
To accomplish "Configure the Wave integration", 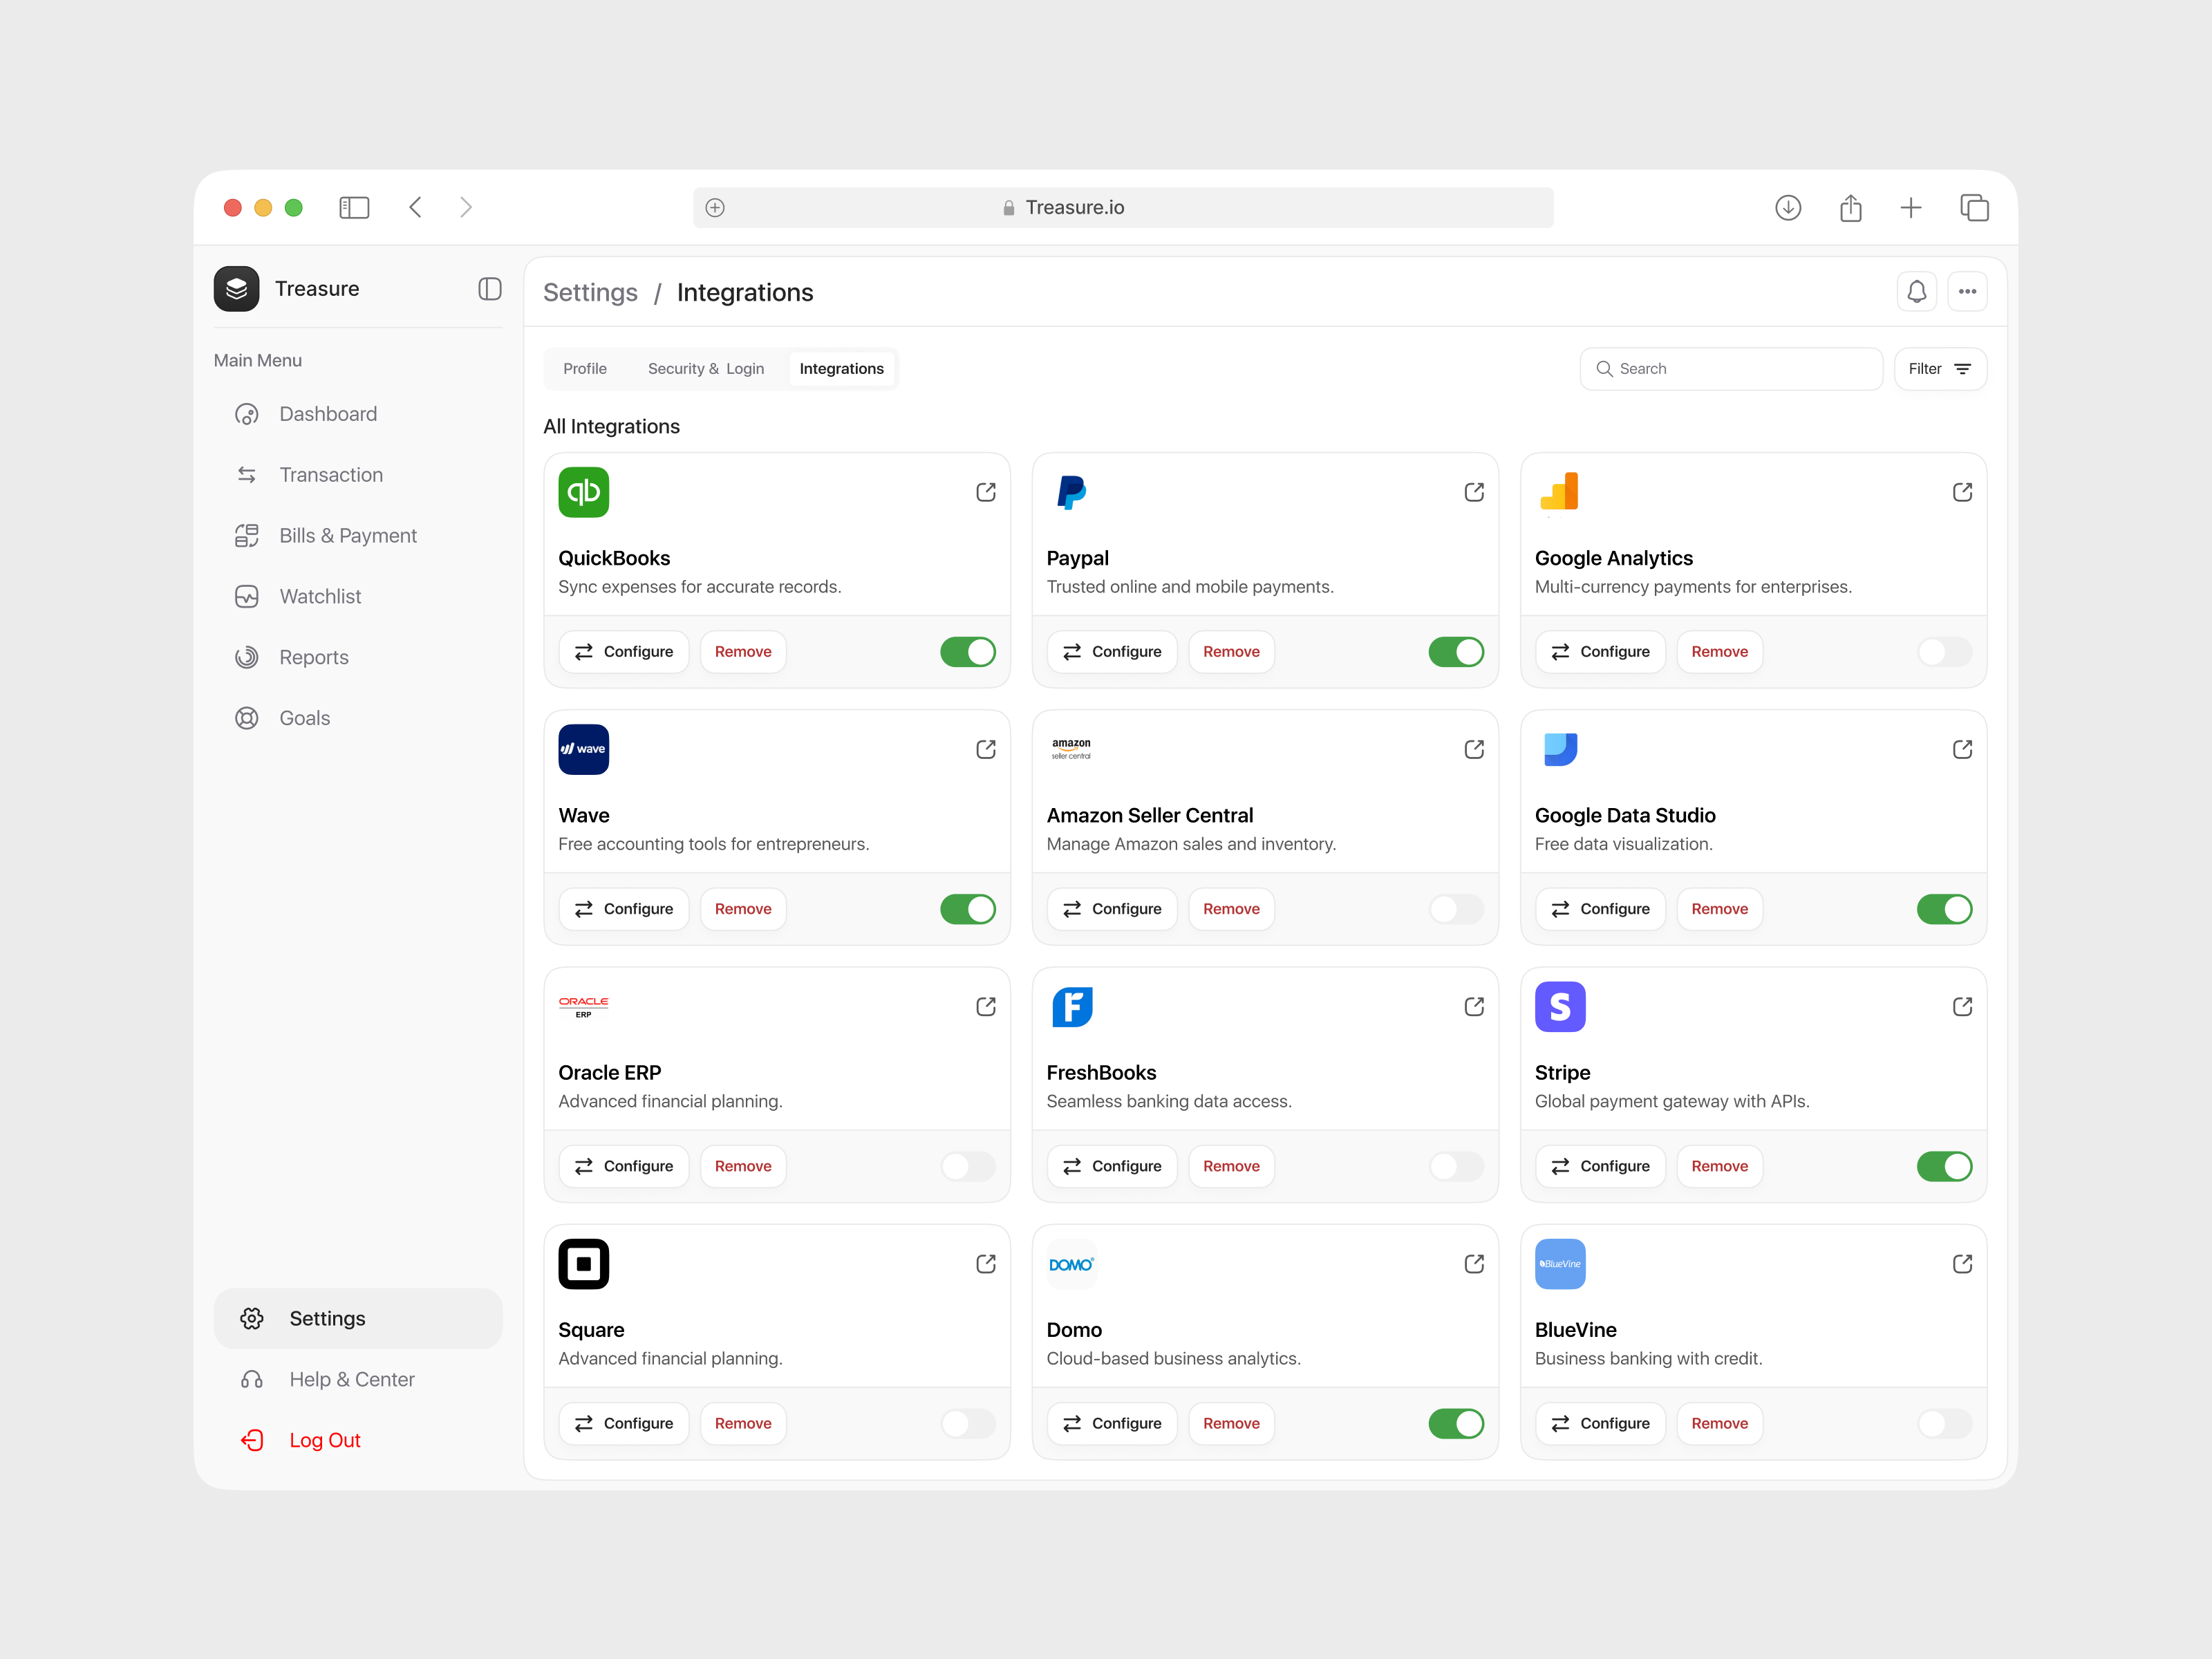I will click(624, 908).
